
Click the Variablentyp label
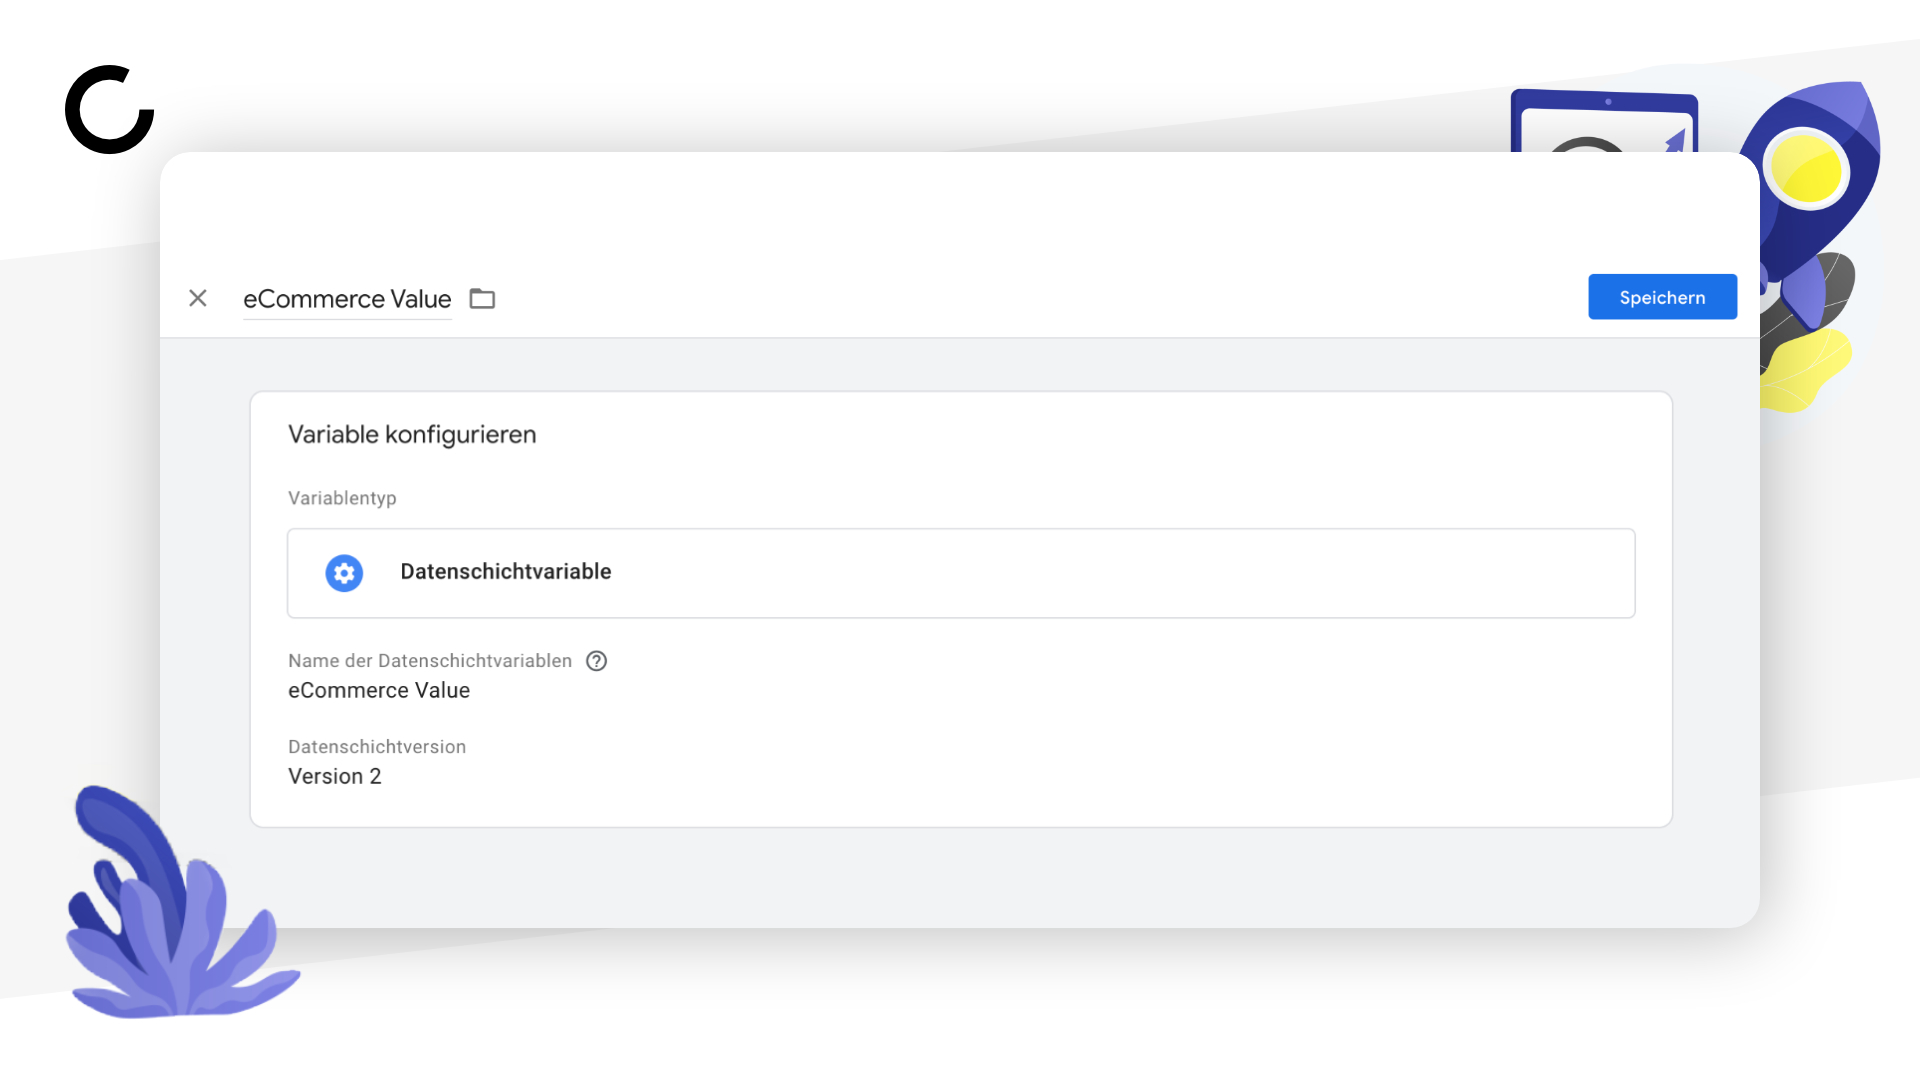[x=342, y=498]
